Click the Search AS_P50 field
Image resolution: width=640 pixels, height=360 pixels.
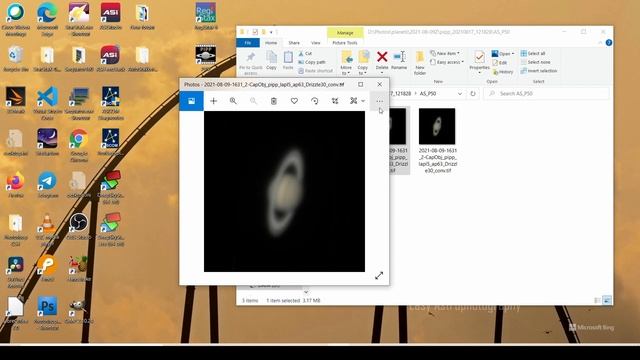(546, 93)
